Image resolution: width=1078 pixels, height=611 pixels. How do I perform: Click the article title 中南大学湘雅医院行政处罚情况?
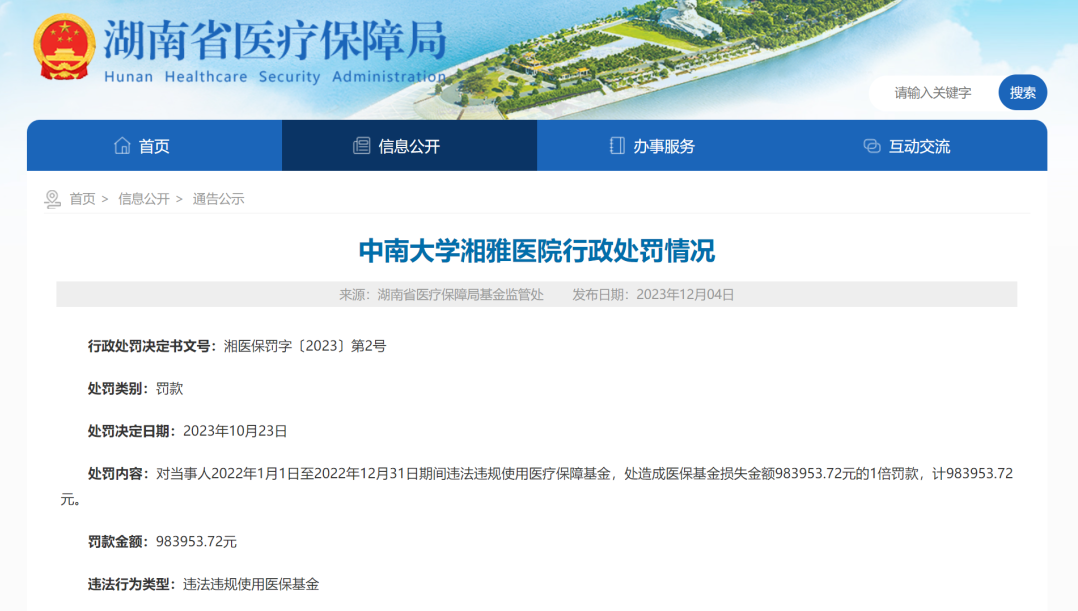click(537, 251)
